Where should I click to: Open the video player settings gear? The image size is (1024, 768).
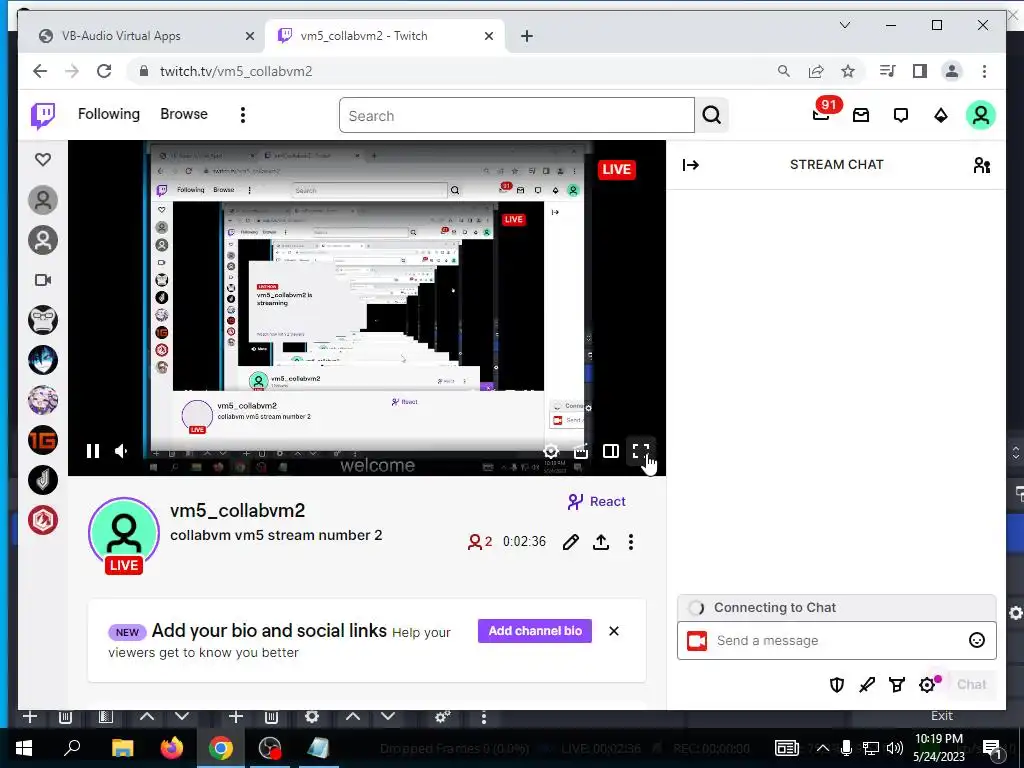pyautogui.click(x=551, y=451)
